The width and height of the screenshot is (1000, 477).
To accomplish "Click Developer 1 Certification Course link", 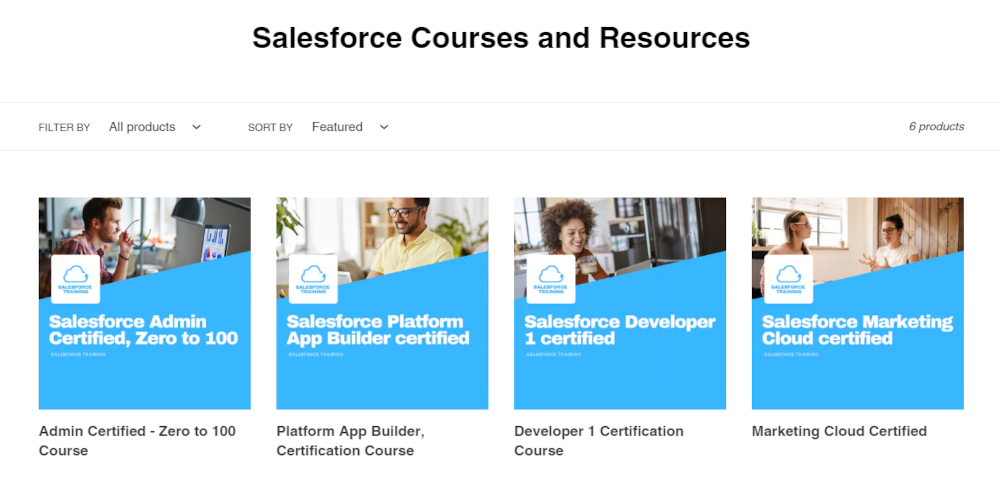I will 599,441.
